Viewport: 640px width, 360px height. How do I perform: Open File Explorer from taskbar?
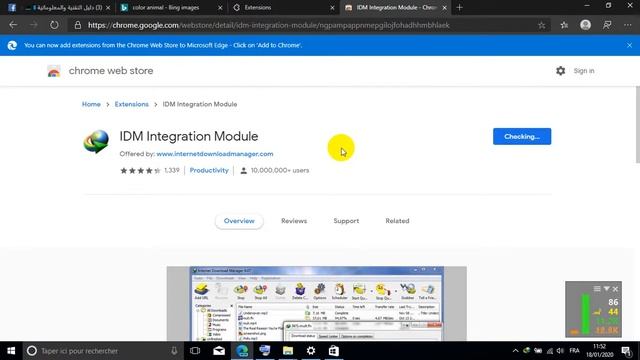click(x=288, y=351)
